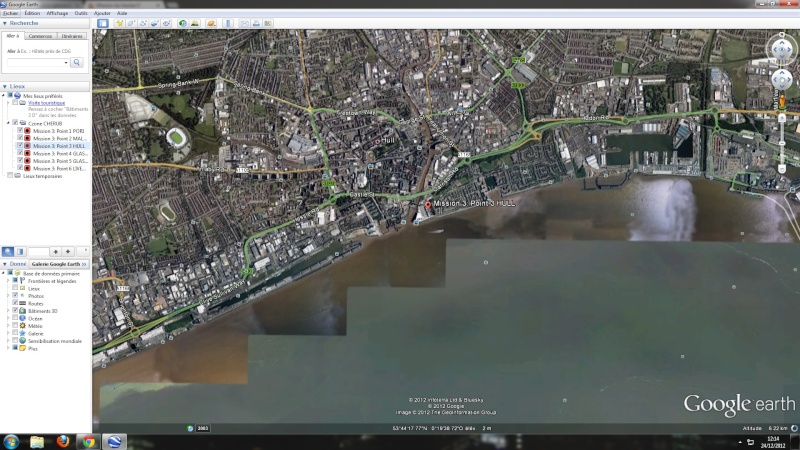This screenshot has width=800, height=450.
Task: Collapse the Données panel
Action: [5, 264]
